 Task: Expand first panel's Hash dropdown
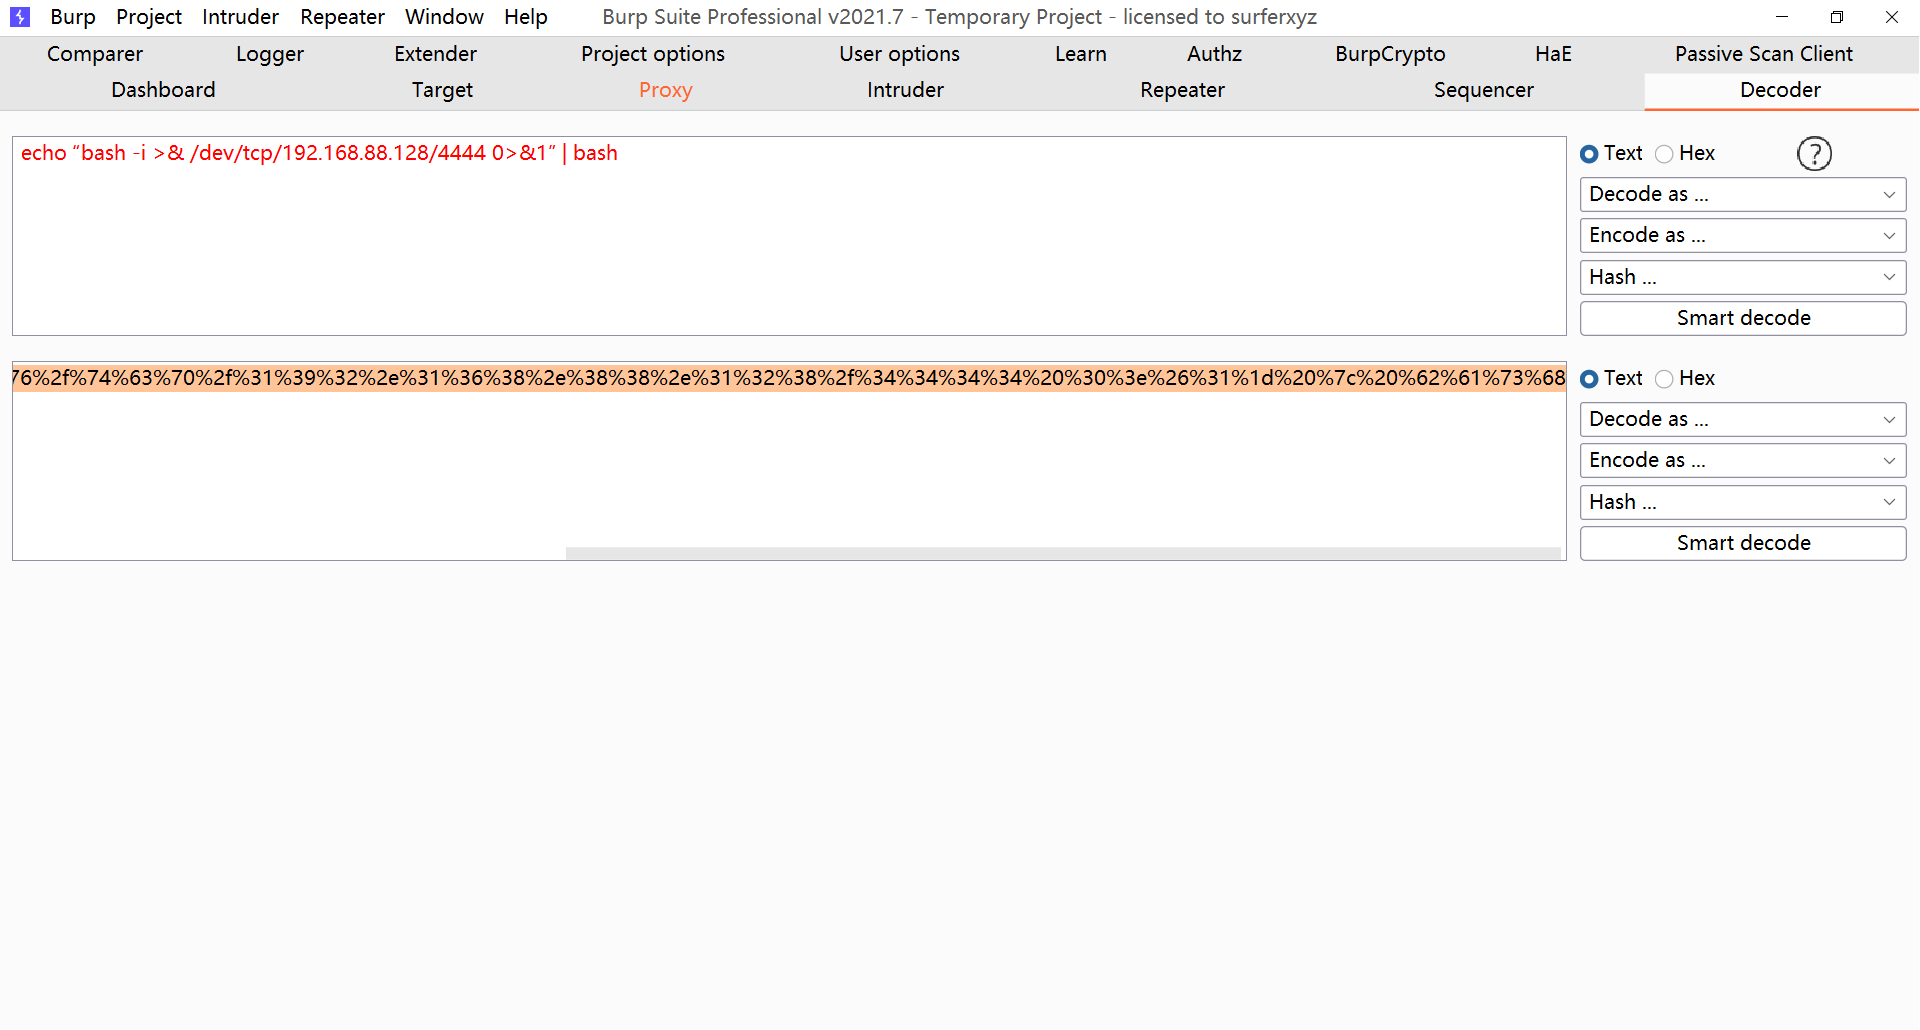(x=1743, y=277)
